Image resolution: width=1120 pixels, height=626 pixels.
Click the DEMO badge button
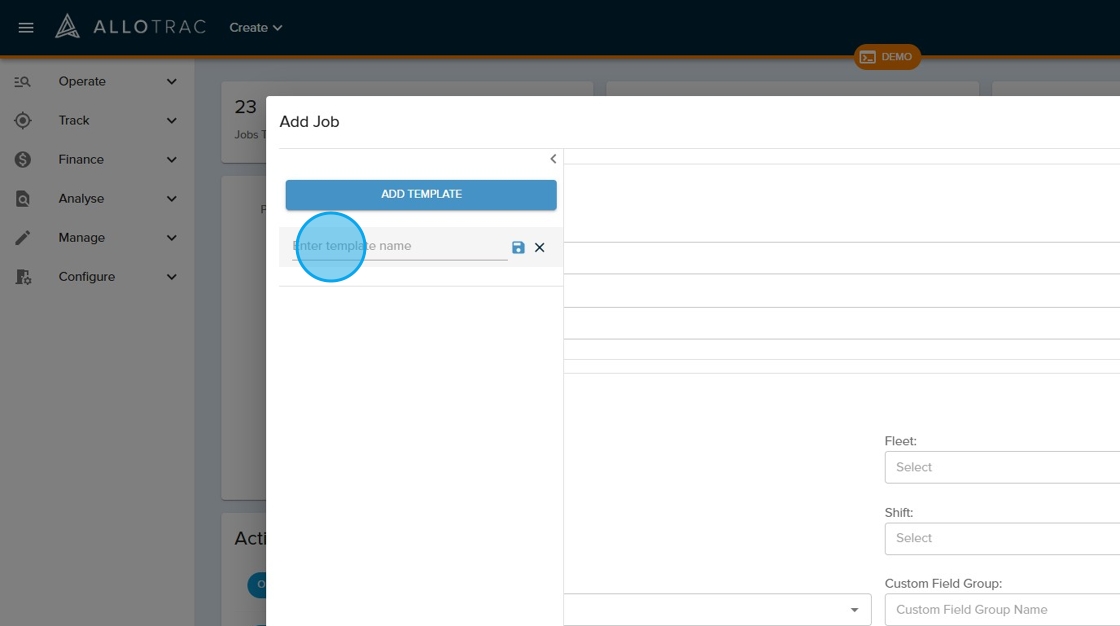(x=886, y=57)
